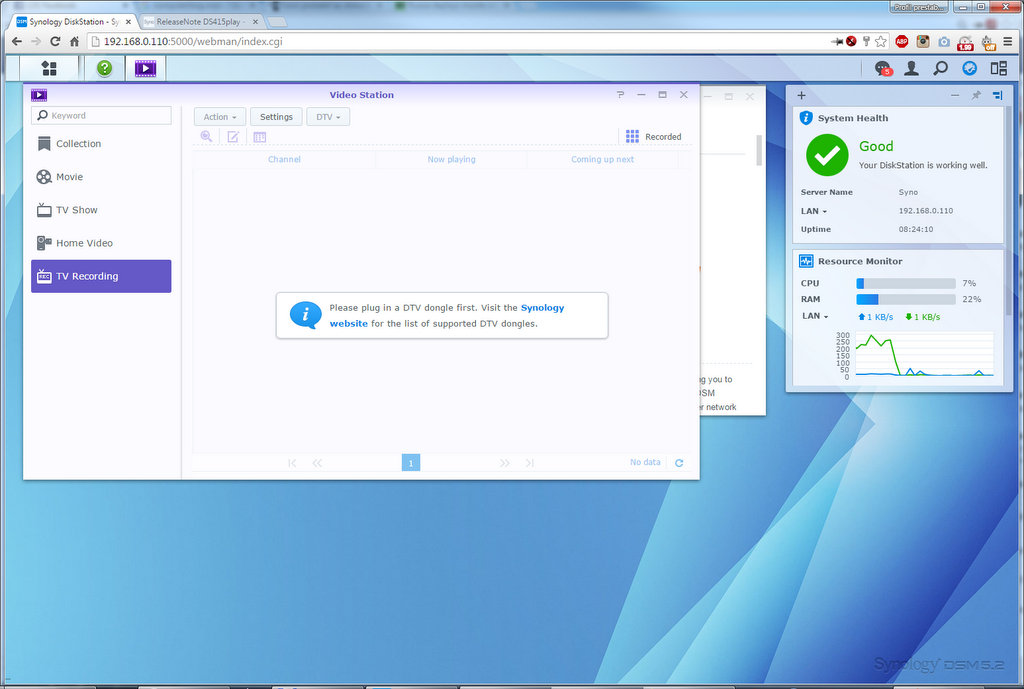1024x689 pixels.
Task: Expand LAN dropdown in Resource Monitor
Action: pyautogui.click(x=815, y=316)
